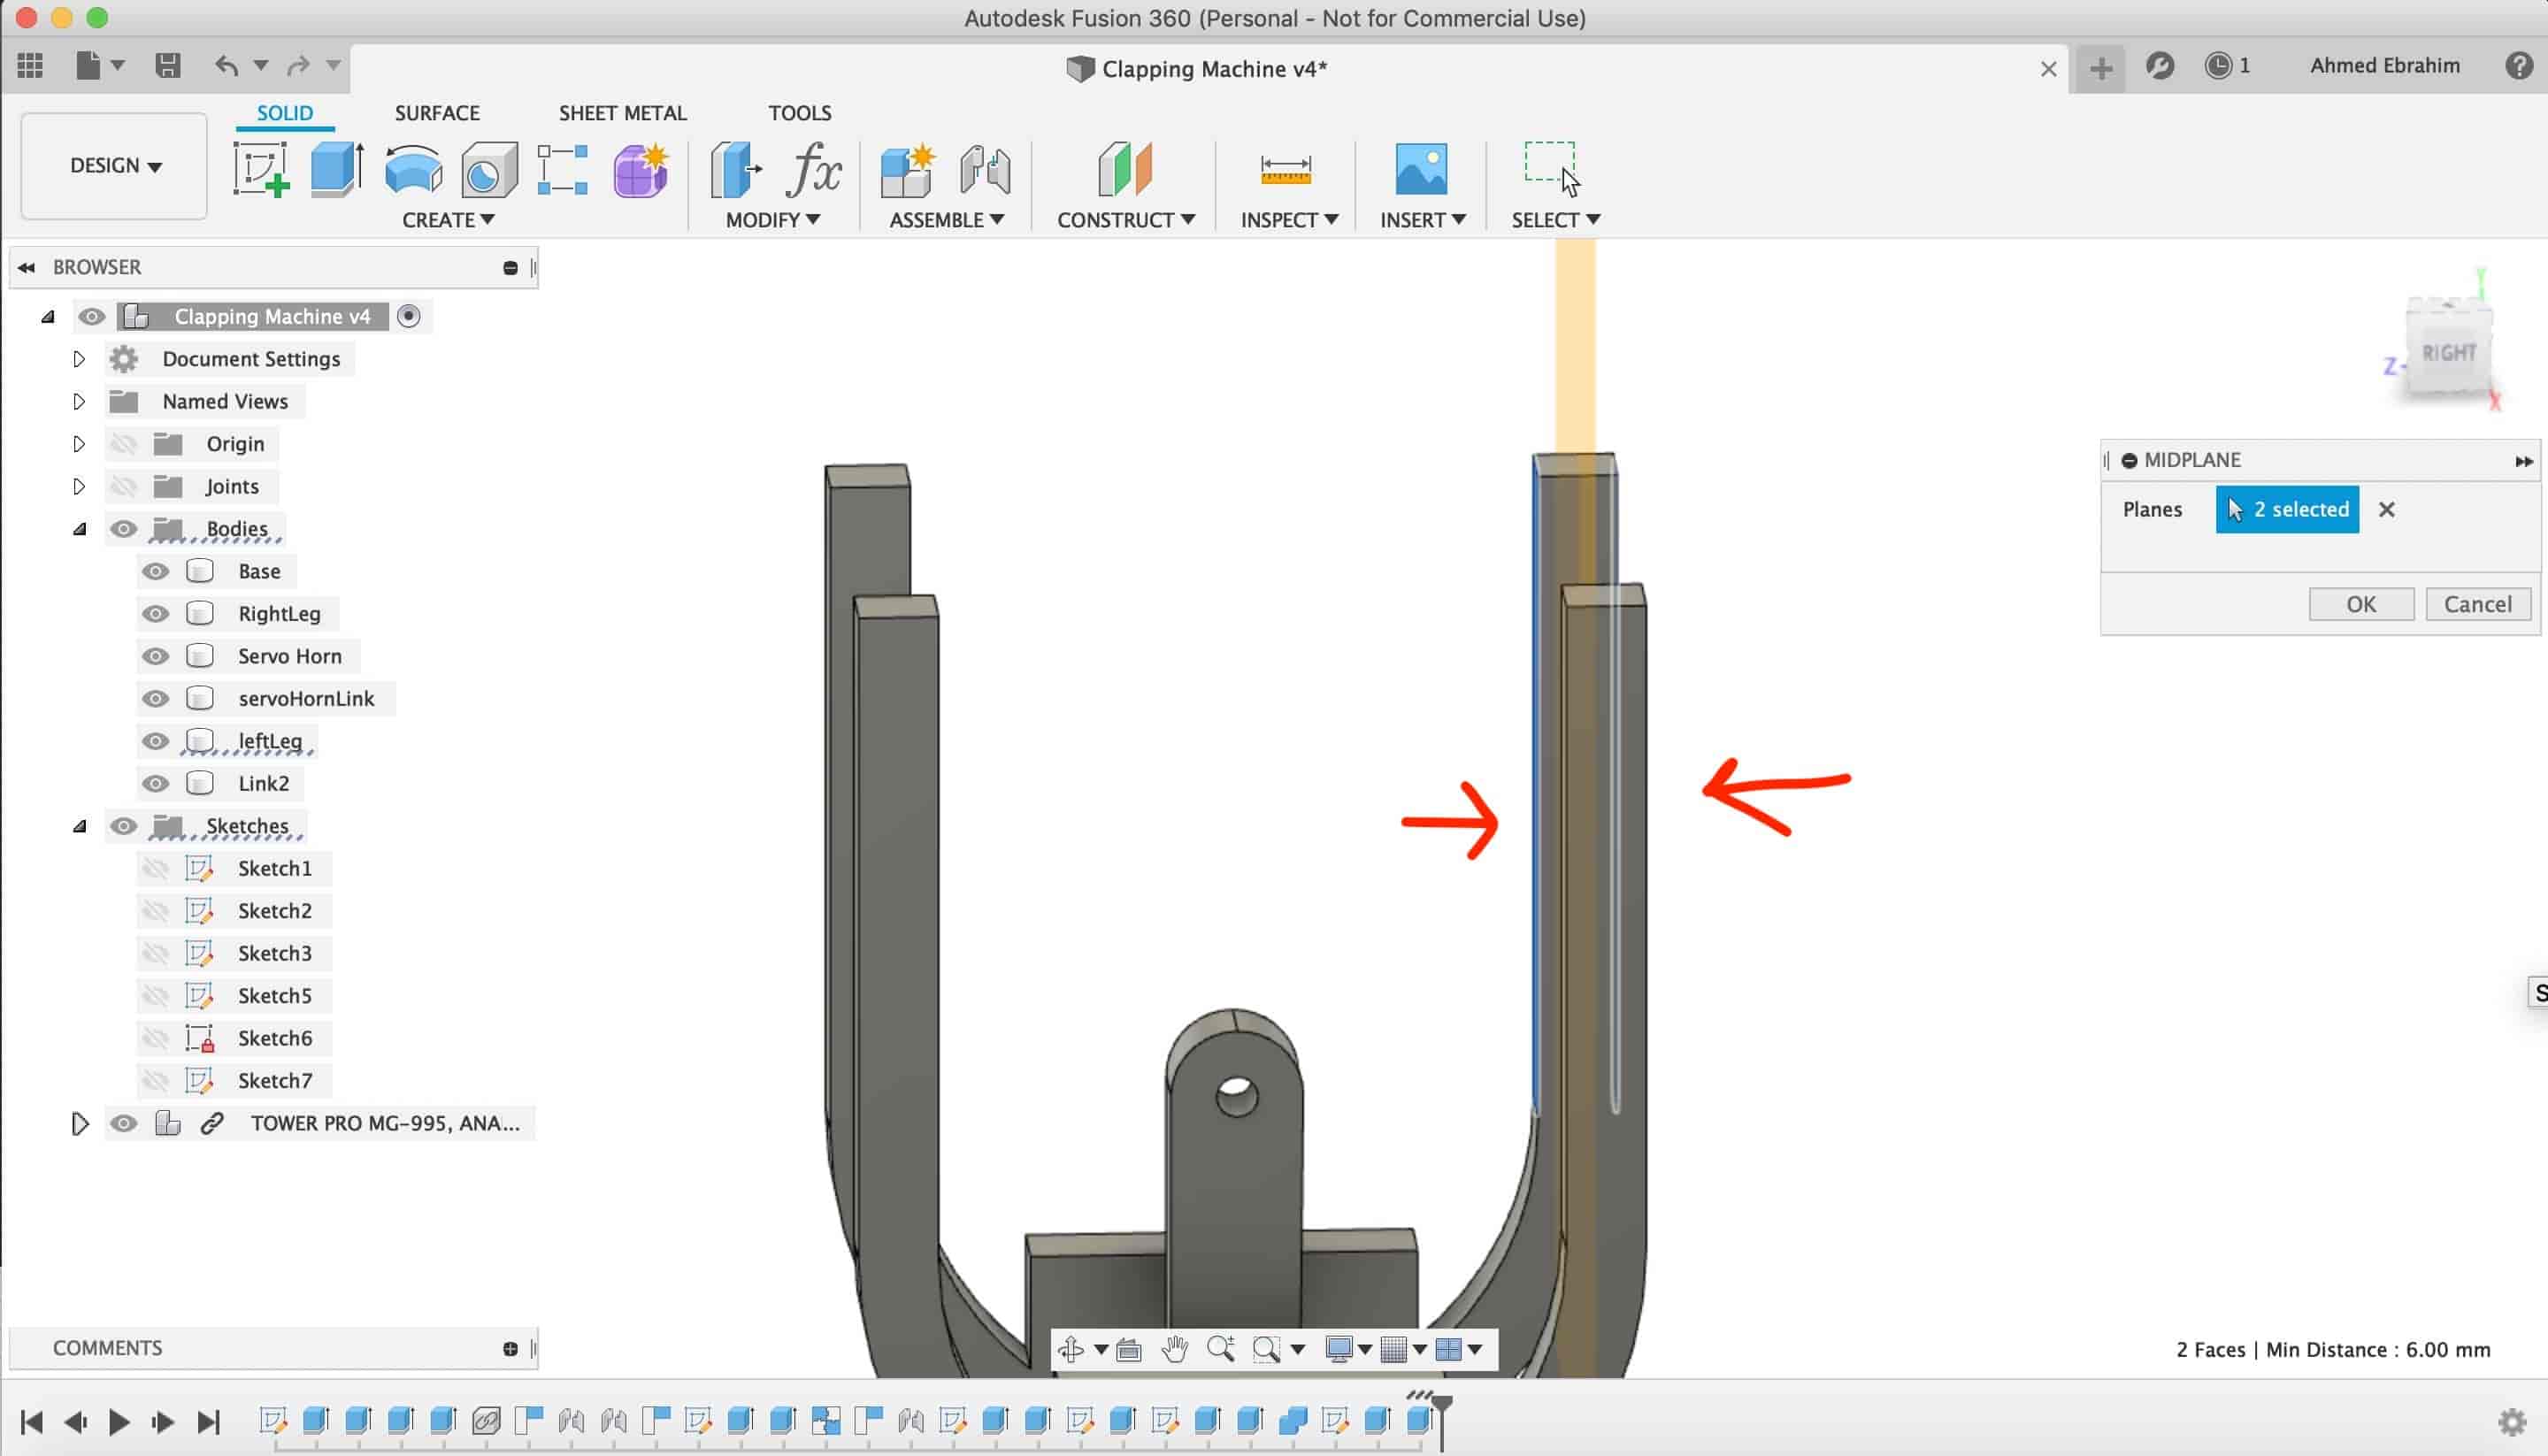Select the Extrude tool
Image resolution: width=2548 pixels, height=1456 pixels.
337,169
